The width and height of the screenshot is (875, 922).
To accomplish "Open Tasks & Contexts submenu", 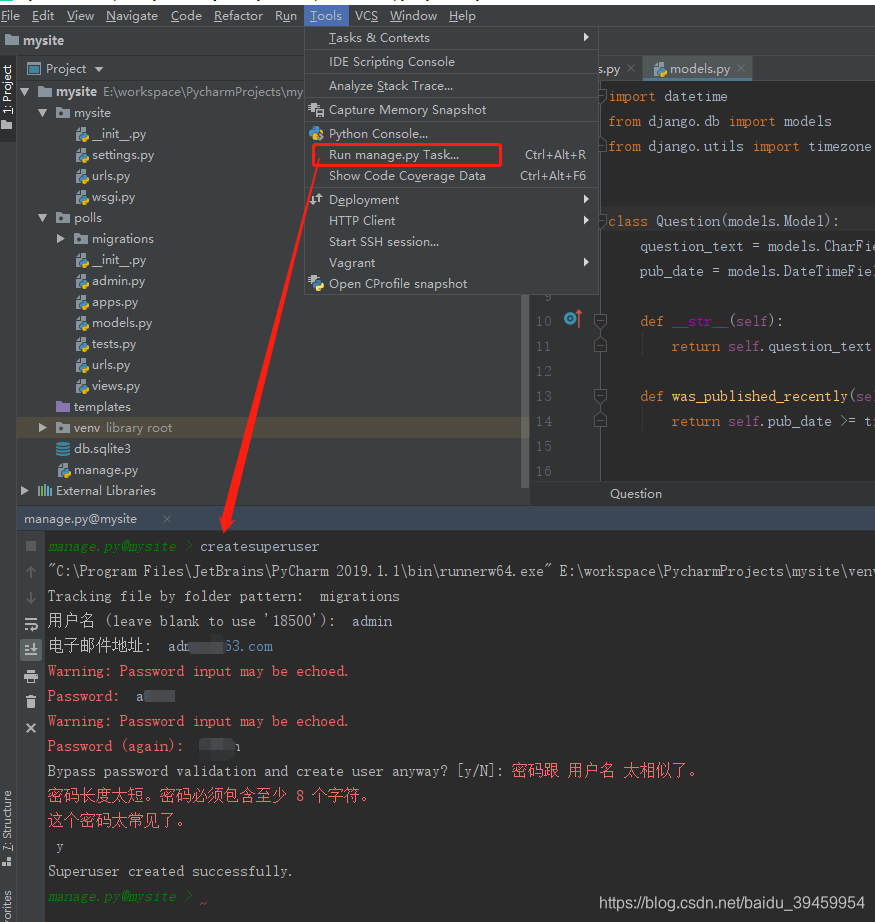I will pos(452,38).
